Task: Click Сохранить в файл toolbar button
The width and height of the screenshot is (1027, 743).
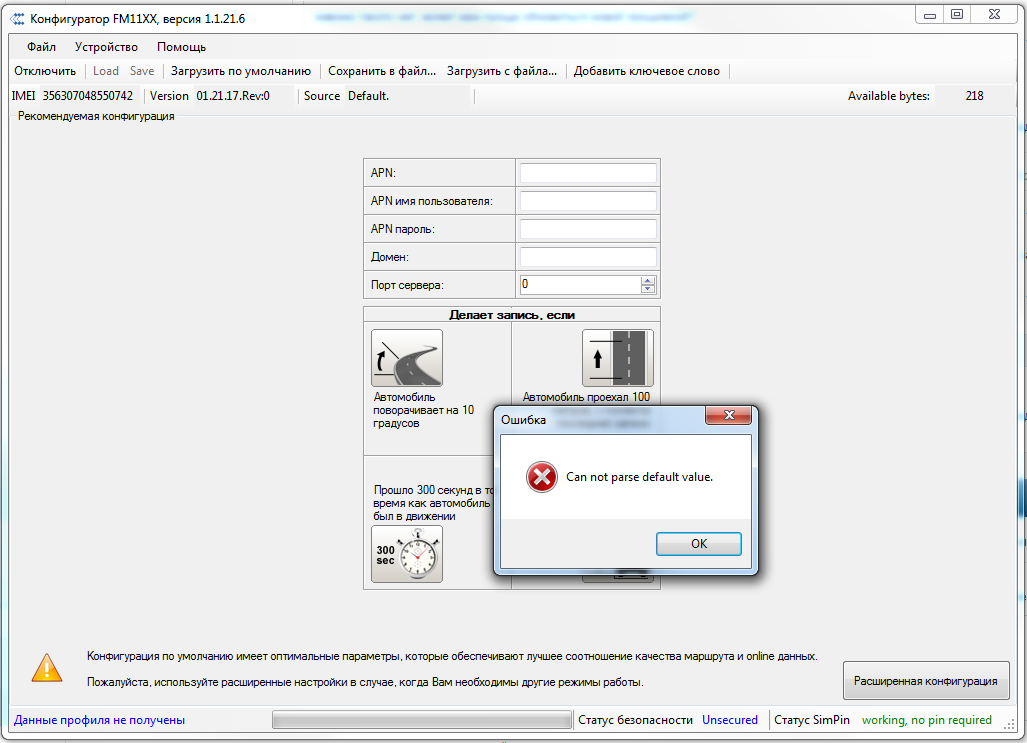Action: coord(382,71)
